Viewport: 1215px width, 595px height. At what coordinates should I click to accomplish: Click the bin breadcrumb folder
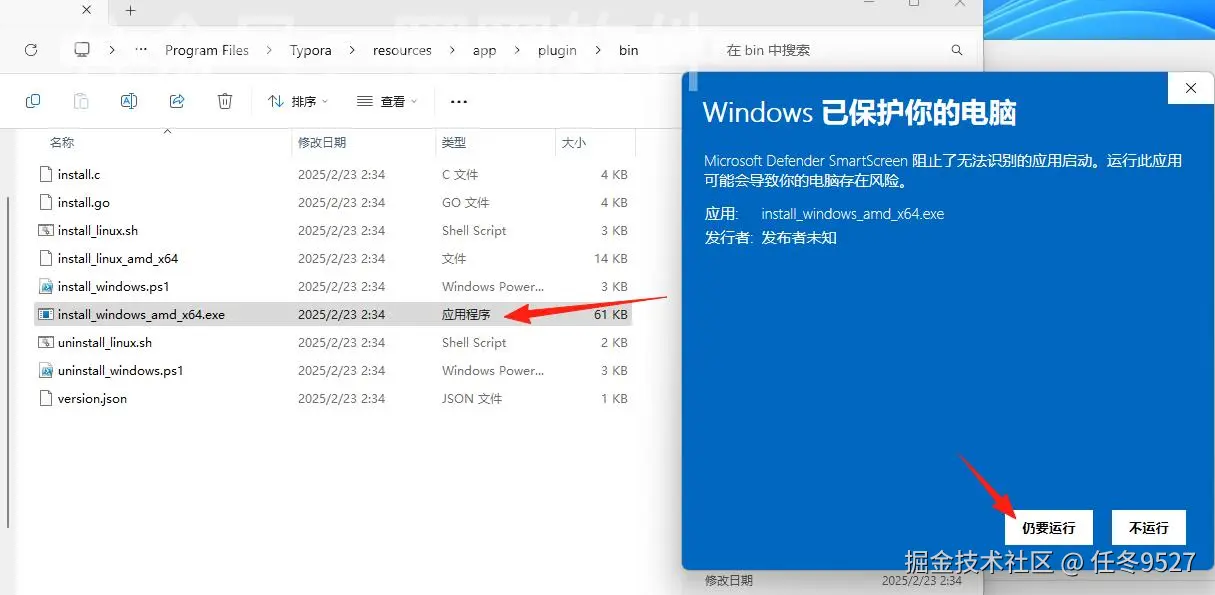pyautogui.click(x=628, y=50)
